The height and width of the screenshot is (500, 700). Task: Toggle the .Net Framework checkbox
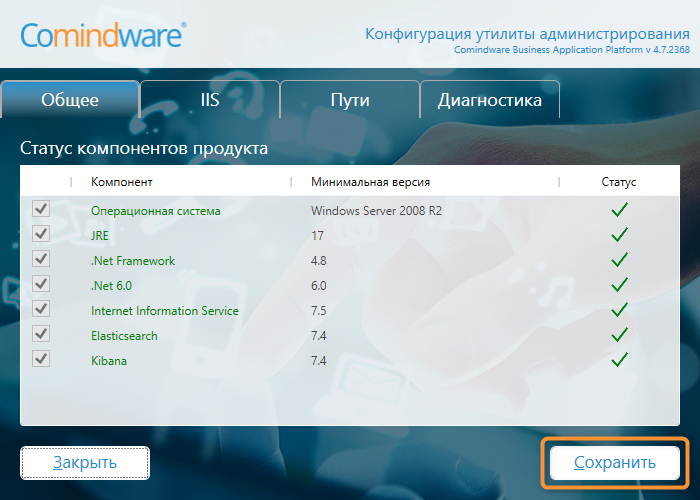pos(41,258)
